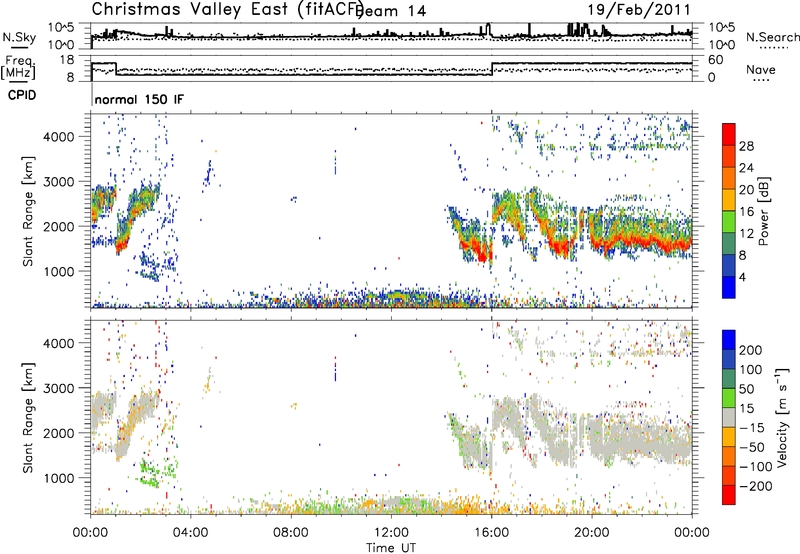Click the 4000 tick of power panel
The height and width of the screenshot is (554, 800).
[58, 137]
